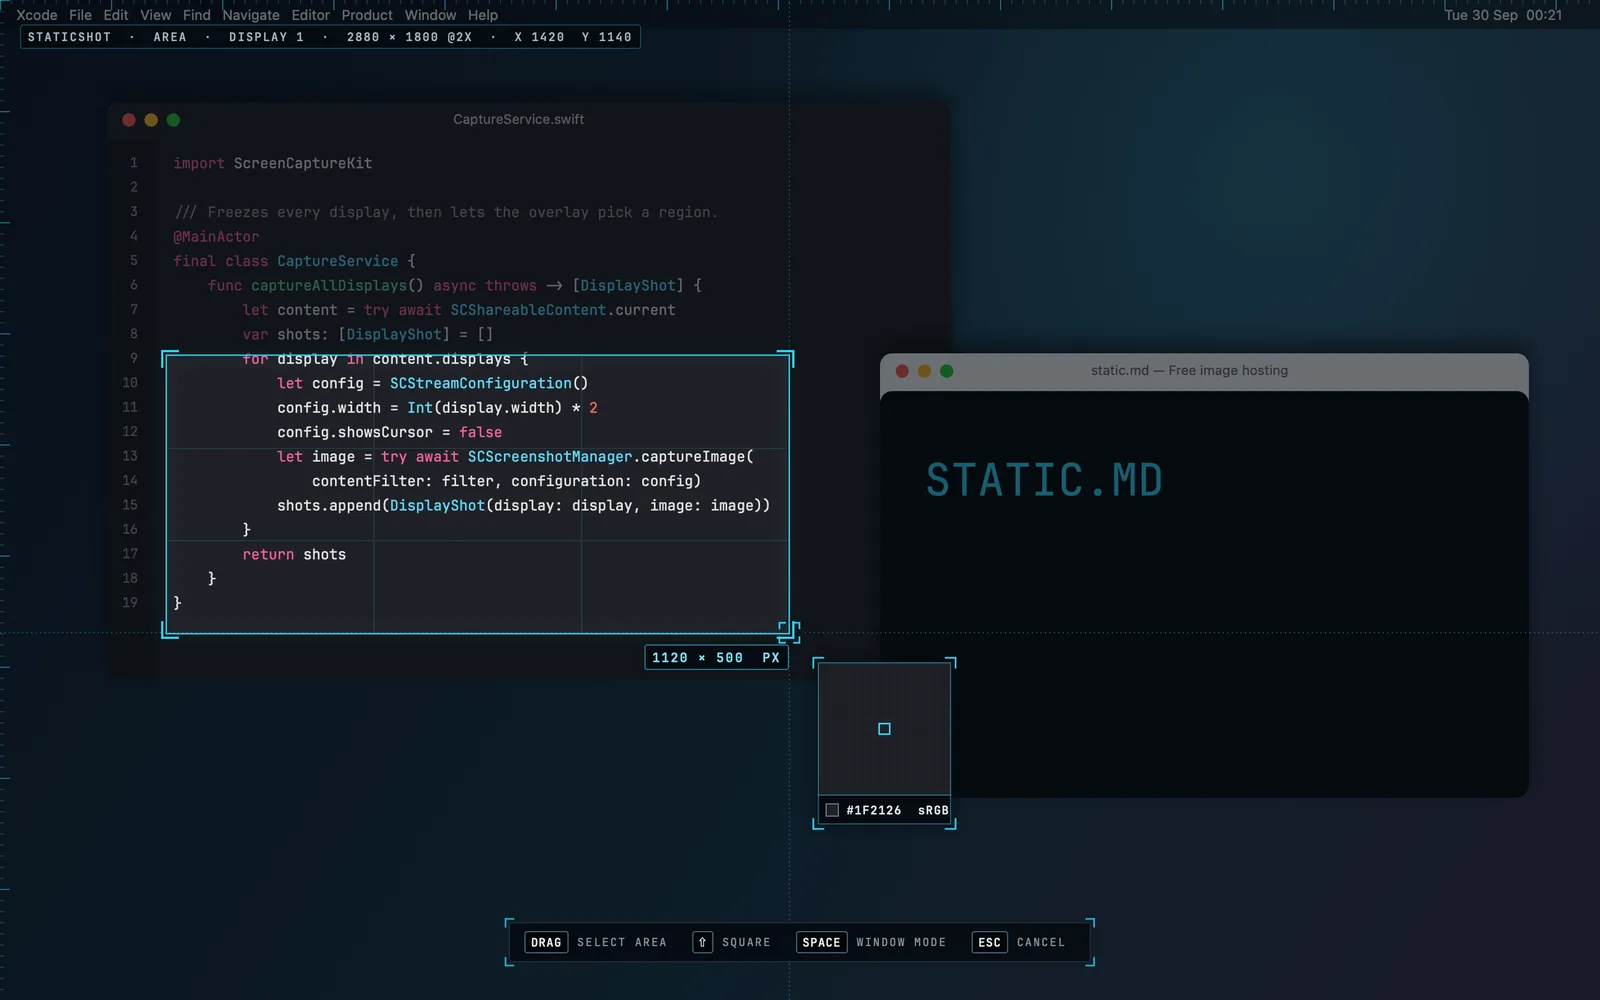This screenshot has width=1600, height=1000.
Task: Click the SELECT AREA label
Action: click(x=621, y=942)
